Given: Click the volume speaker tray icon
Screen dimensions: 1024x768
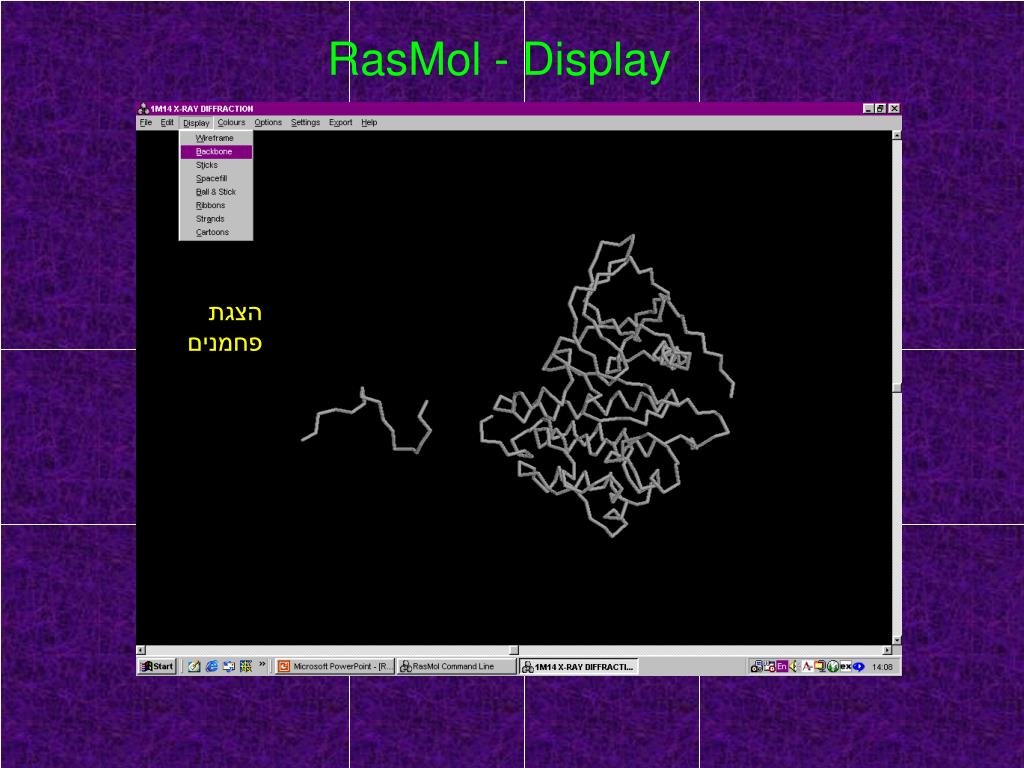Looking at the screenshot, I should tap(793, 666).
